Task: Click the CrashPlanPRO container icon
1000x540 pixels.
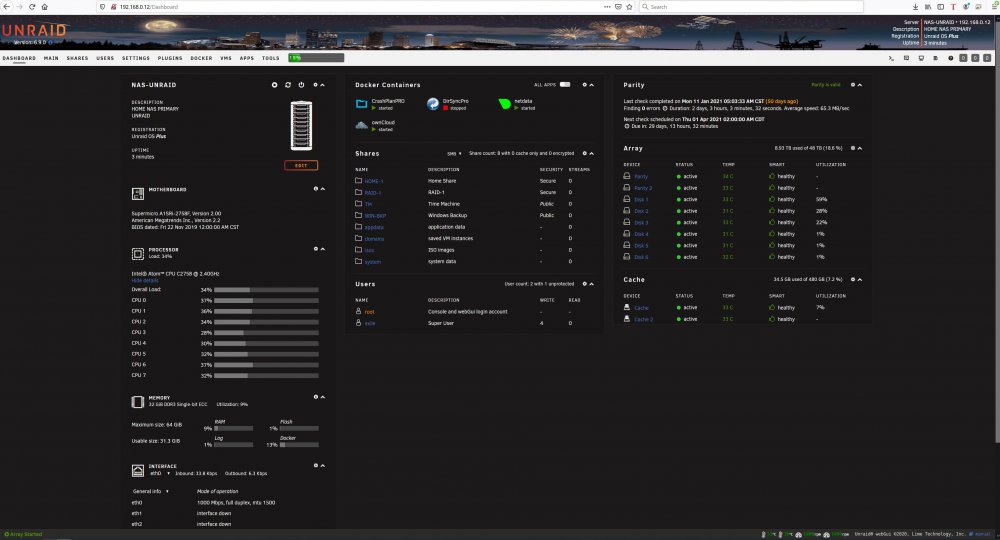Action: point(362,104)
